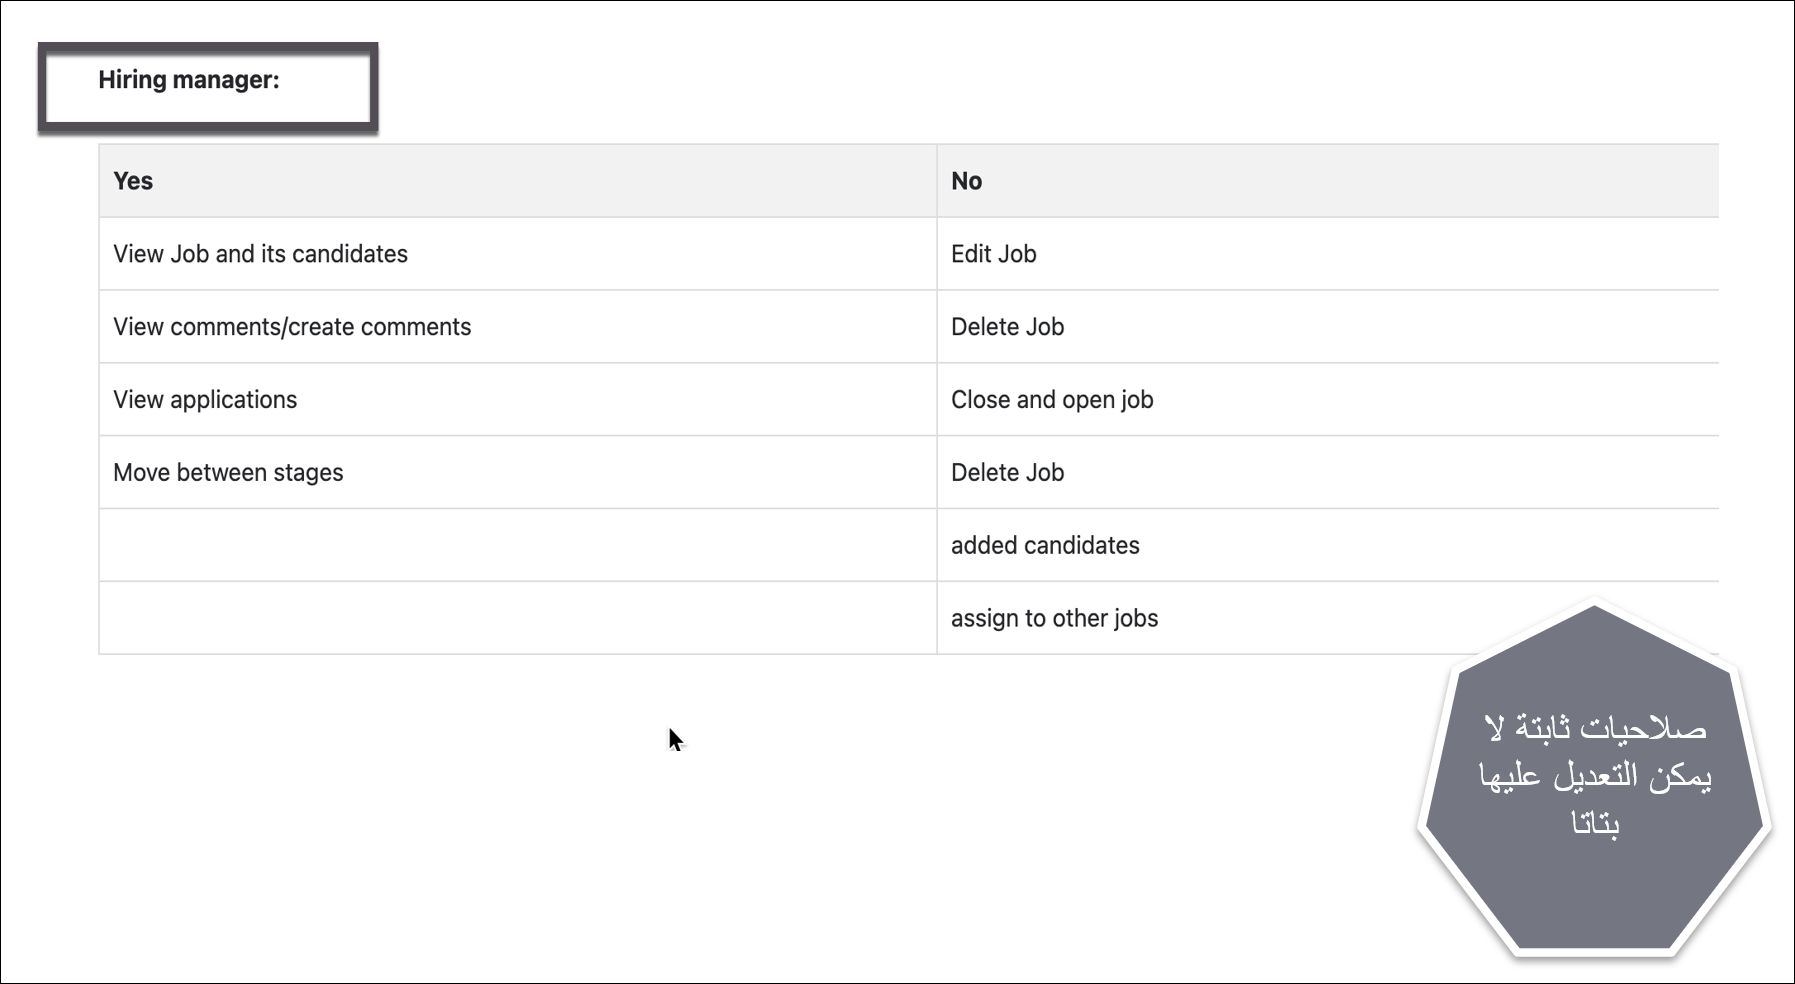1795x984 pixels.
Task: Click the empty Yes cell beside assign to other jobs
Action: coord(517,619)
